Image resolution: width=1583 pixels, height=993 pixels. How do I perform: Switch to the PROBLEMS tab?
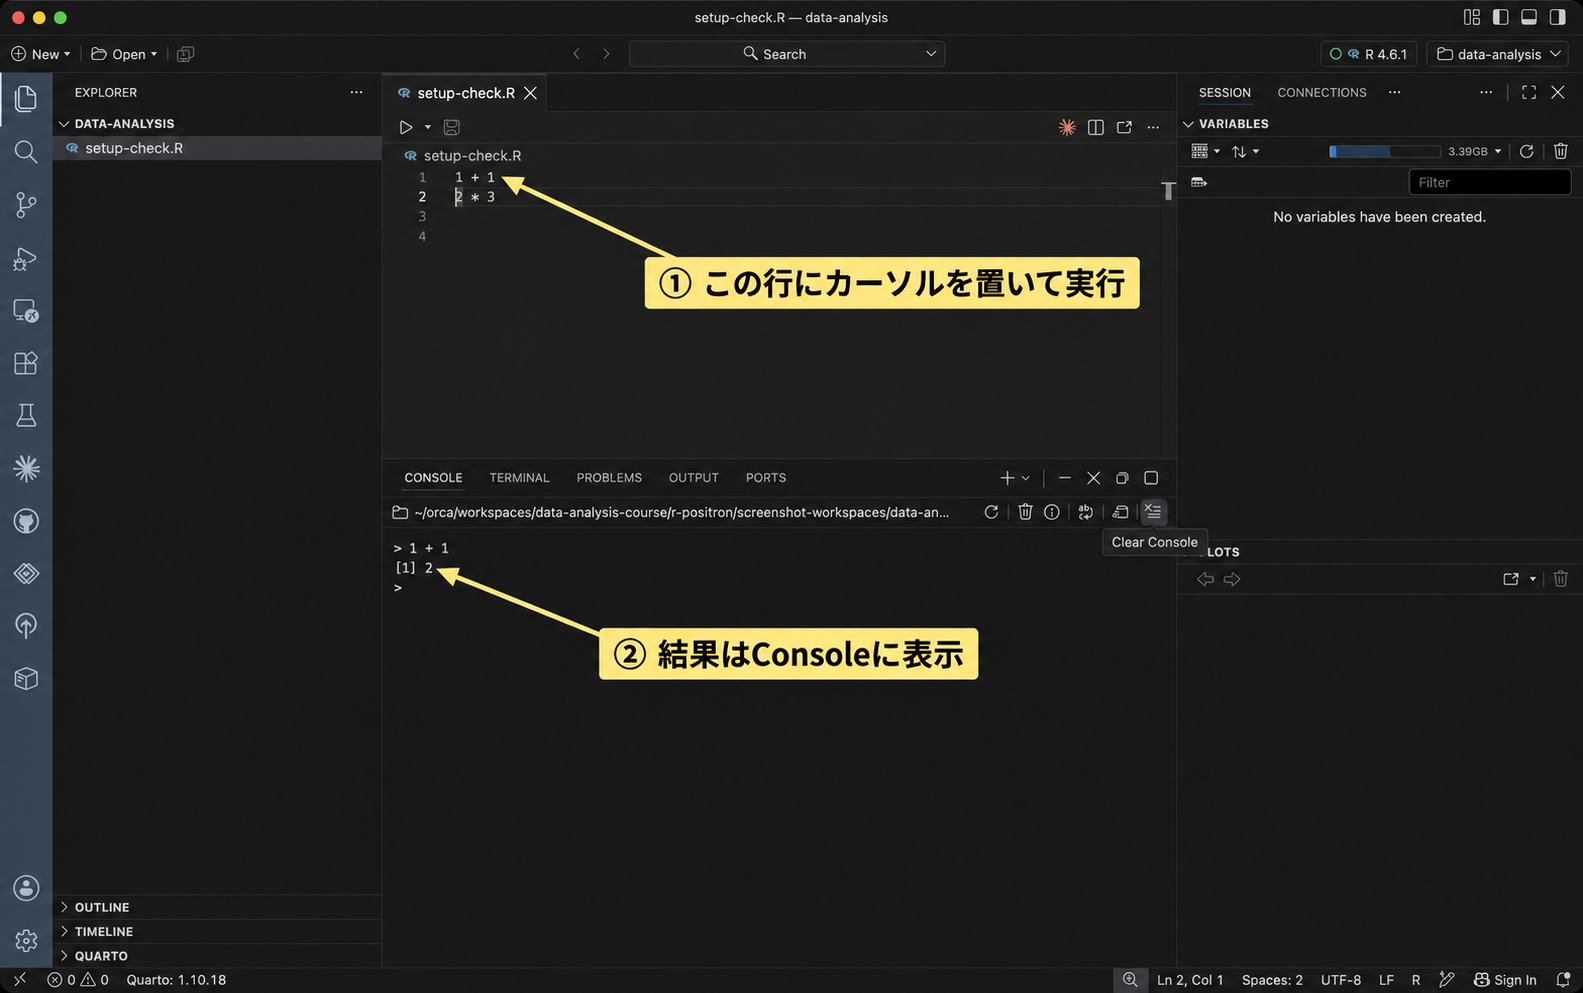tap(609, 478)
